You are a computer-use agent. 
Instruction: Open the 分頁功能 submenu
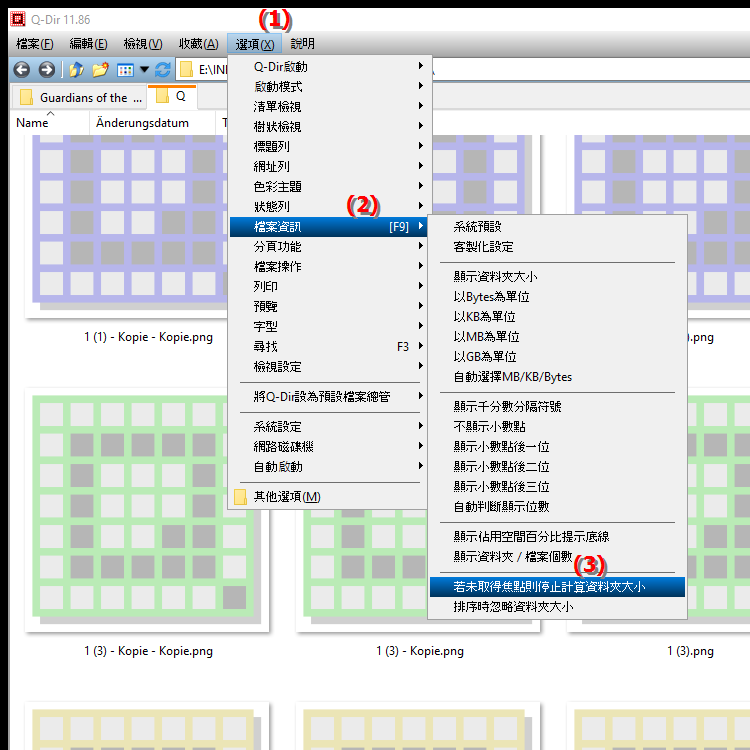point(330,247)
